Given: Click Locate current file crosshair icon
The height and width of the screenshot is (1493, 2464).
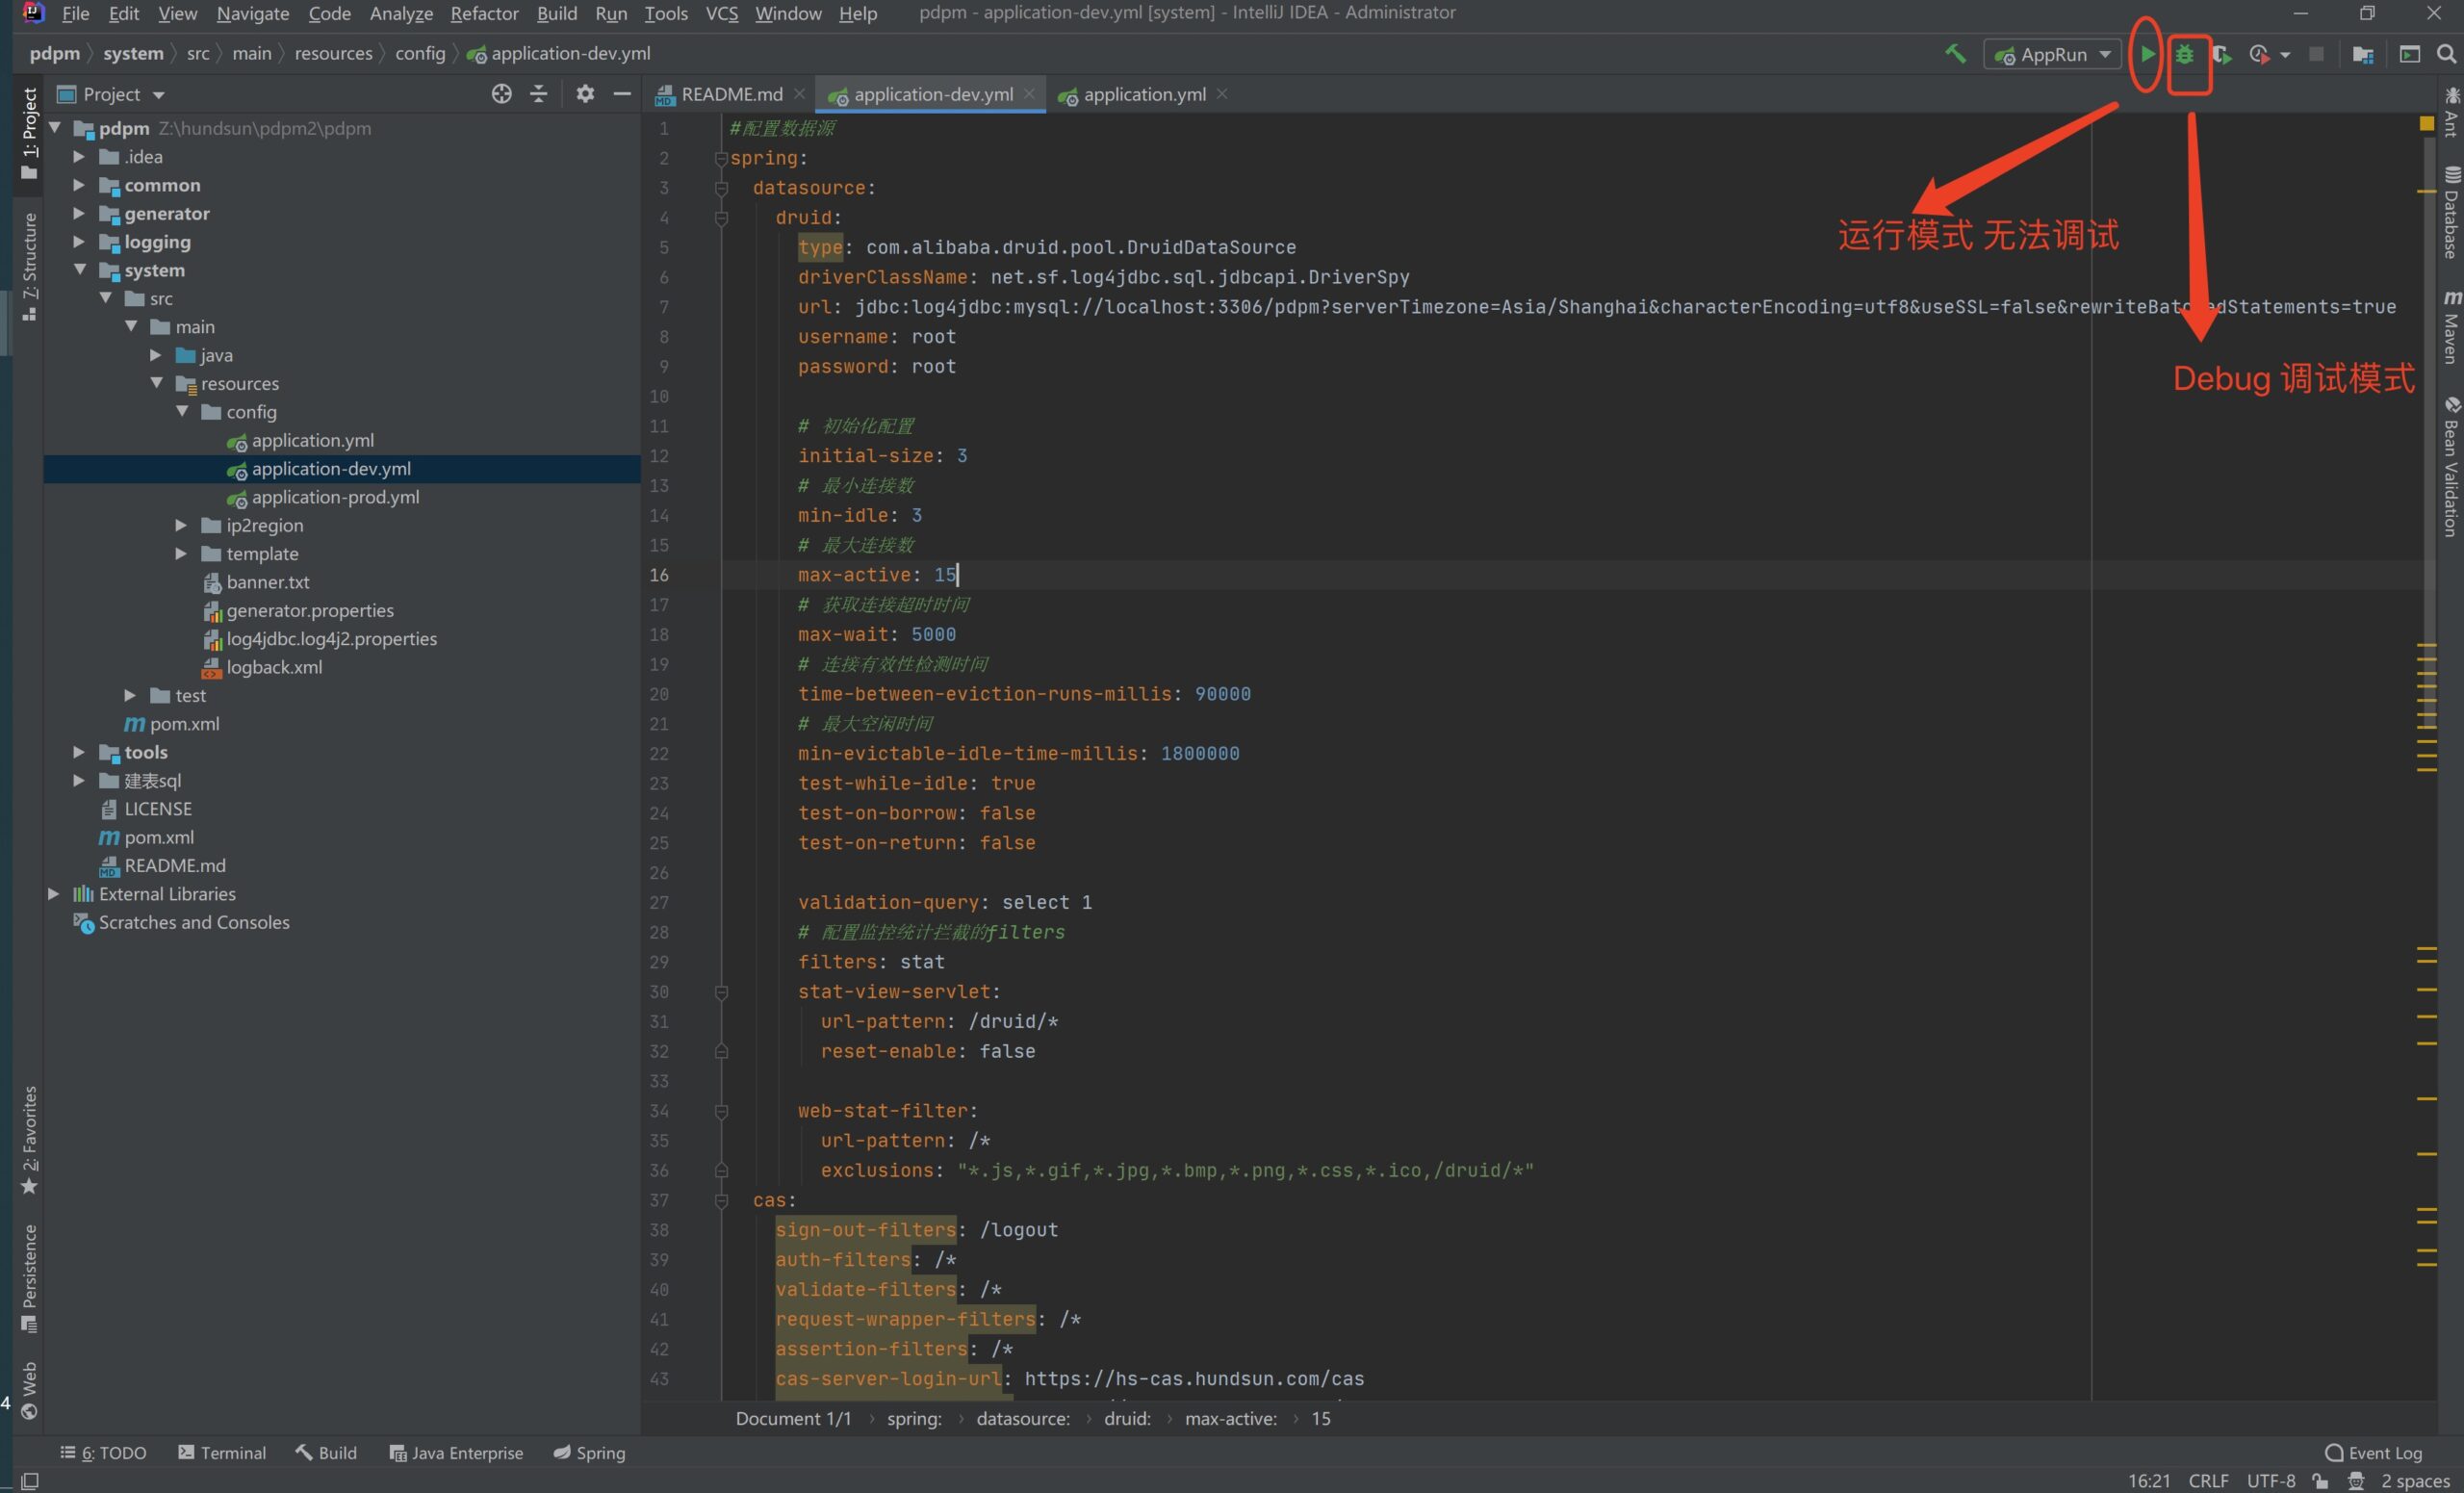Looking at the screenshot, I should (x=502, y=94).
